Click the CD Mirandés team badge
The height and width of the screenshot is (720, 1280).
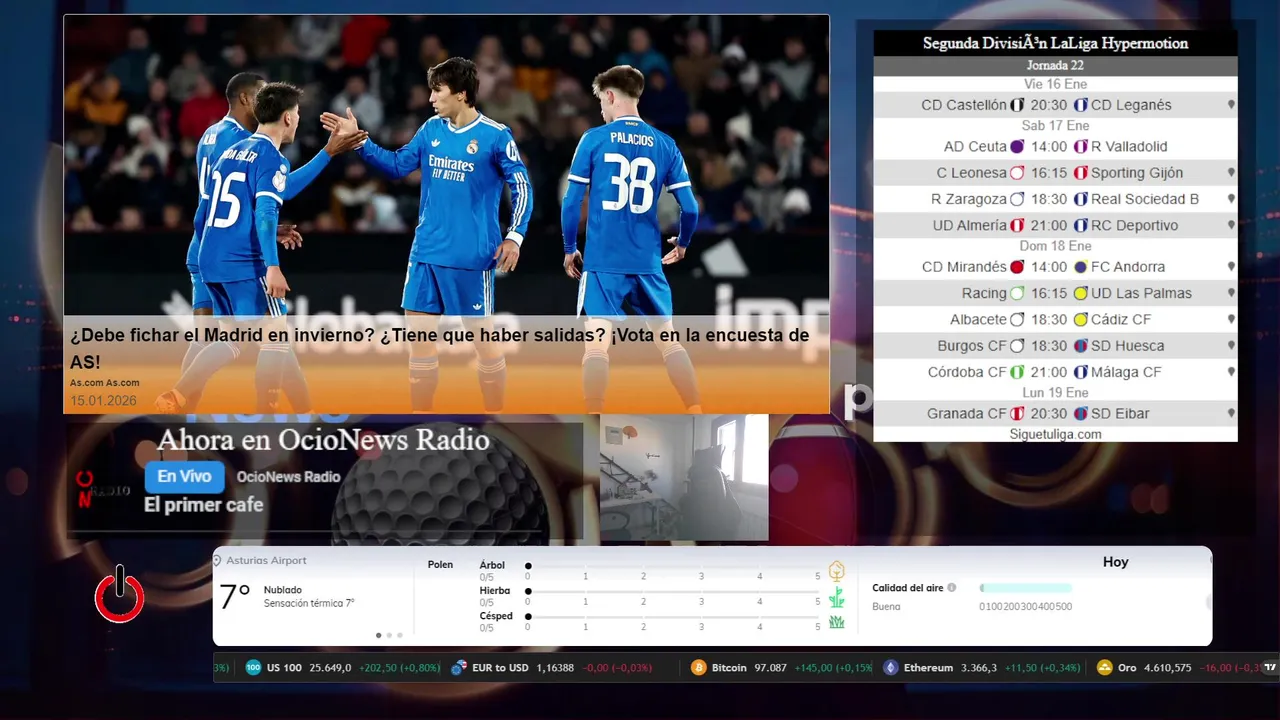1018,267
